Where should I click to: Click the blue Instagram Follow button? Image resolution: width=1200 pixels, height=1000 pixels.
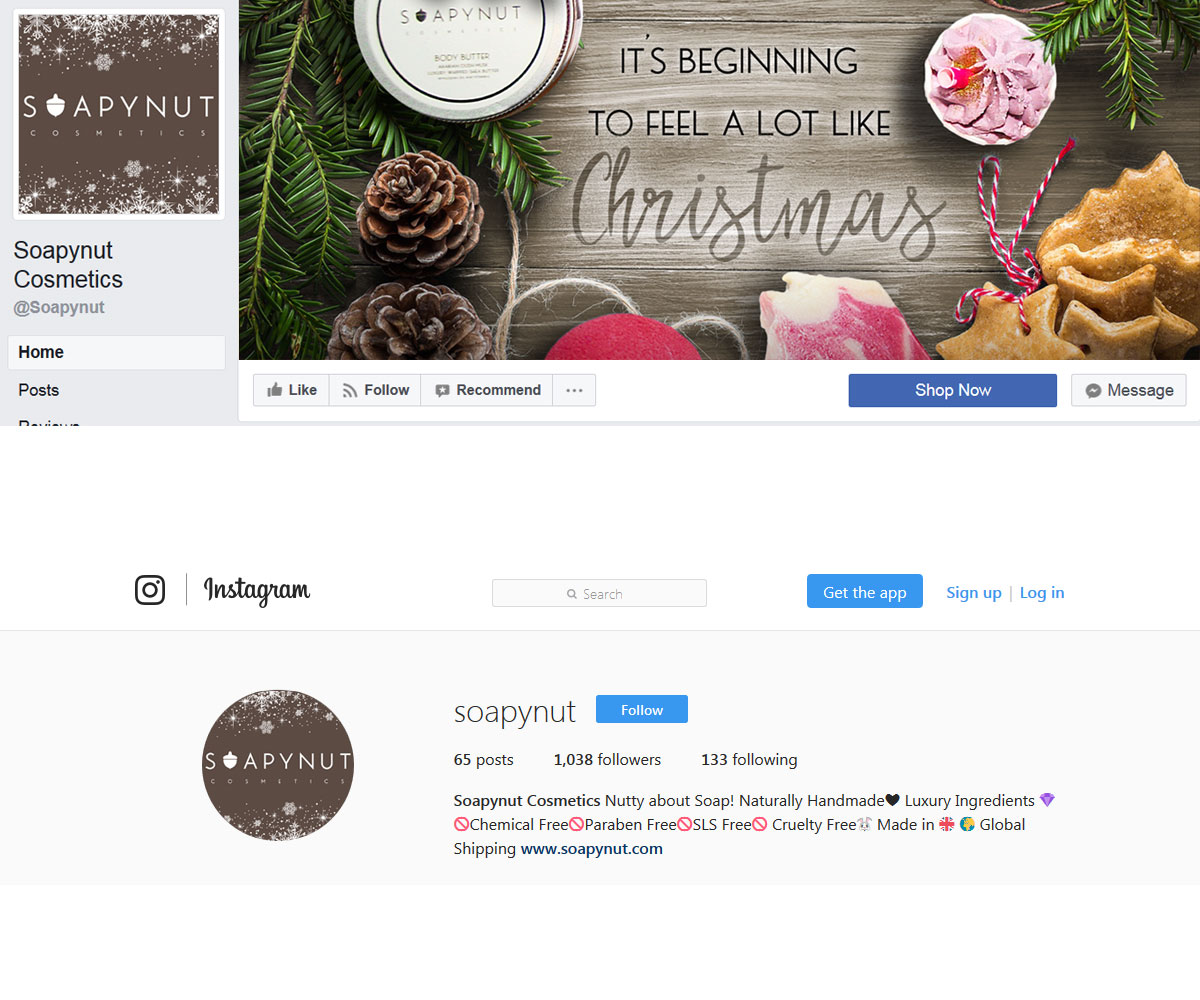pos(642,709)
